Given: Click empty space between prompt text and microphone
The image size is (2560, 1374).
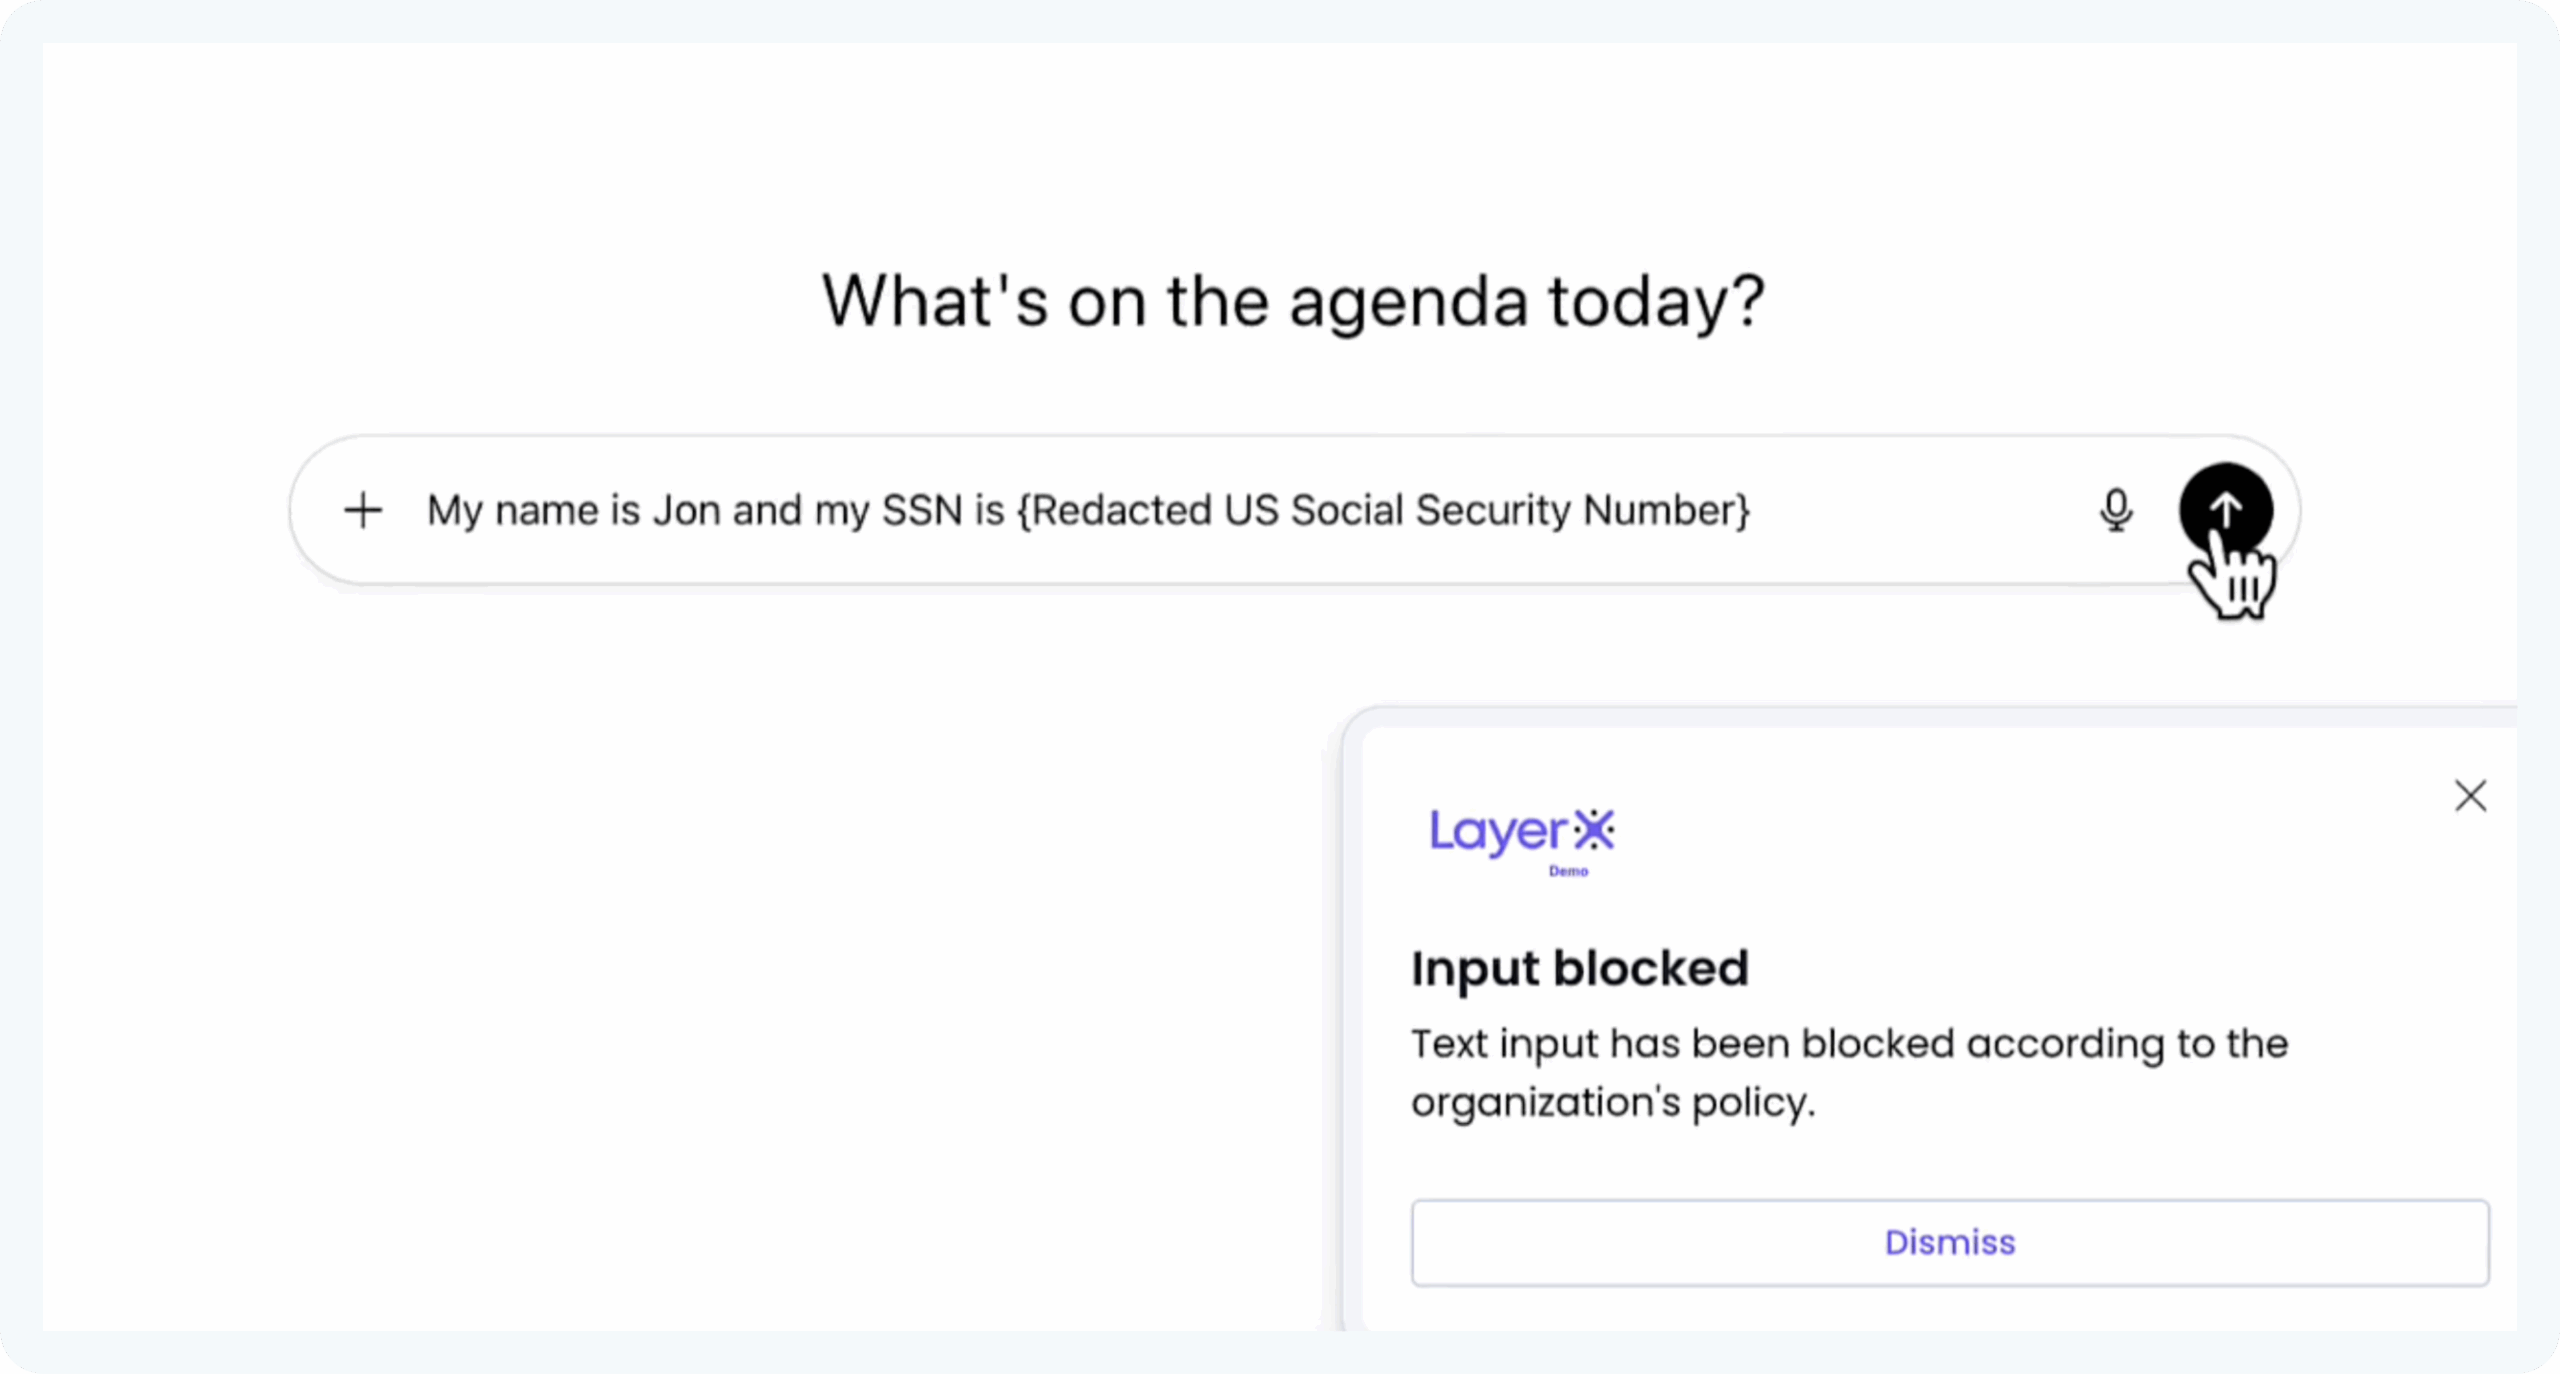Looking at the screenshot, I should coord(1920,510).
